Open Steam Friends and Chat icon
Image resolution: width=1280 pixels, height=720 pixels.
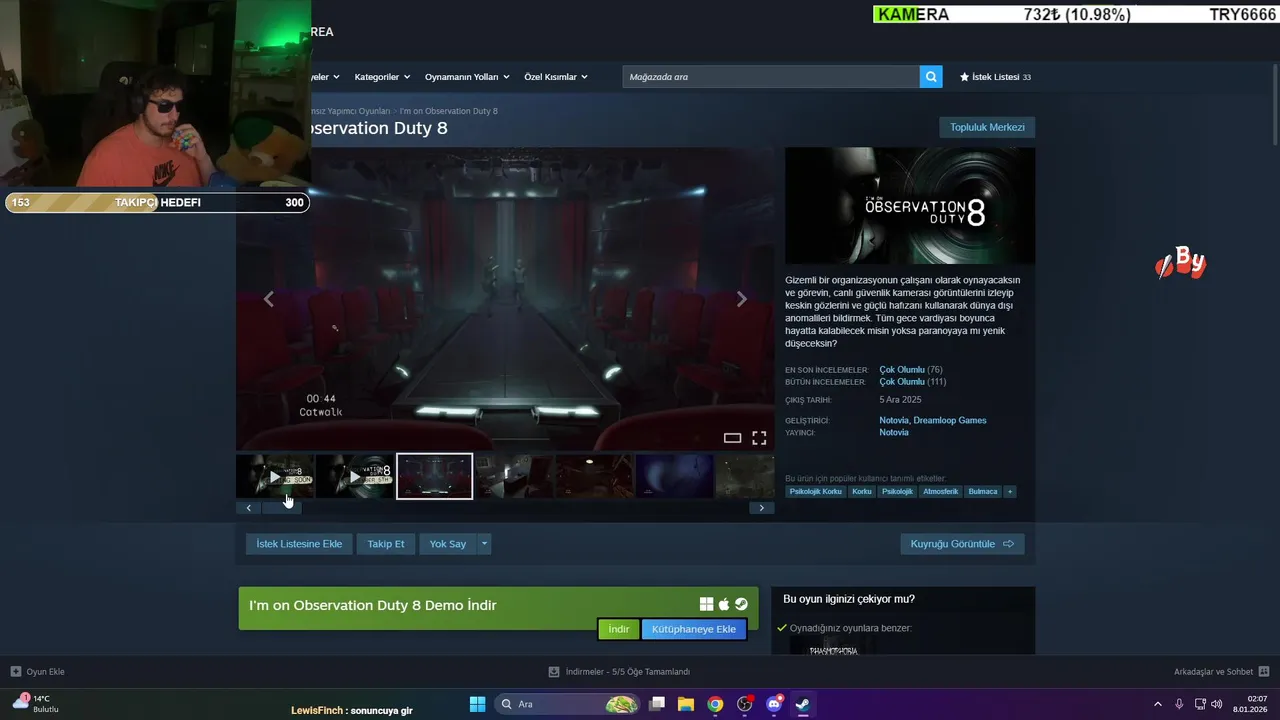pyautogui.click(x=1264, y=672)
